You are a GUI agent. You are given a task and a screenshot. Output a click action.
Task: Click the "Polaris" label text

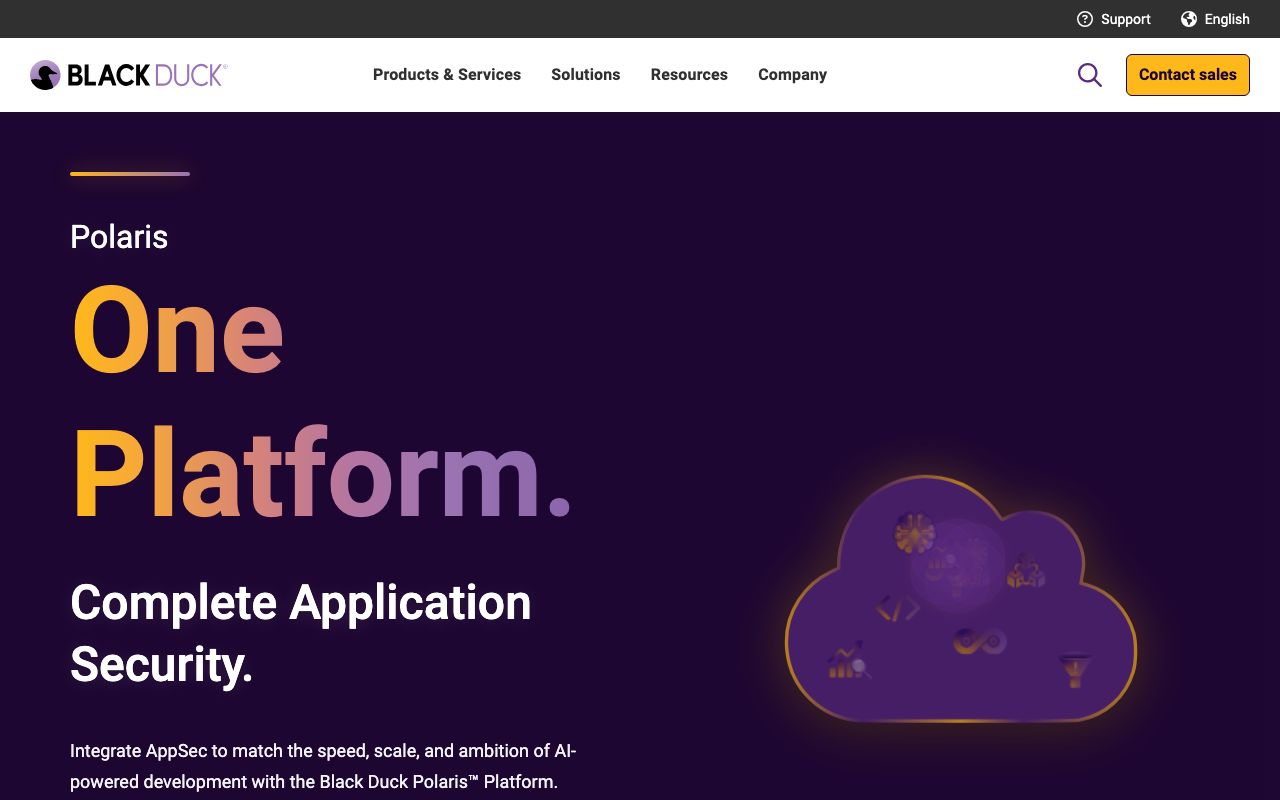point(119,237)
